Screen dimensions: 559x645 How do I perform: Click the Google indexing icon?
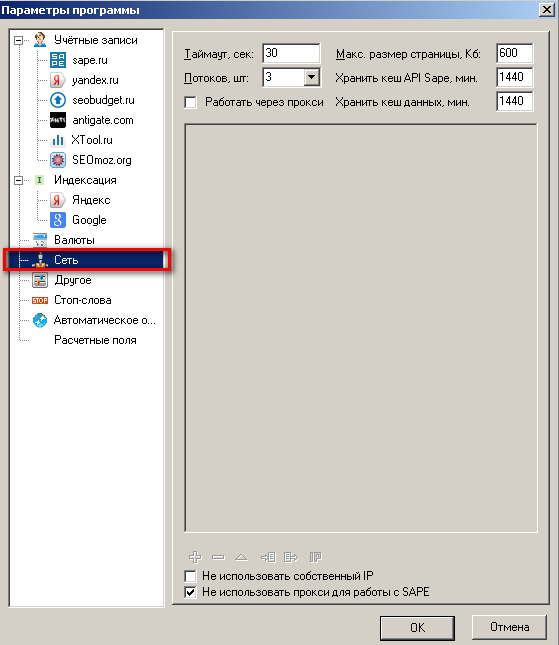tap(58, 220)
